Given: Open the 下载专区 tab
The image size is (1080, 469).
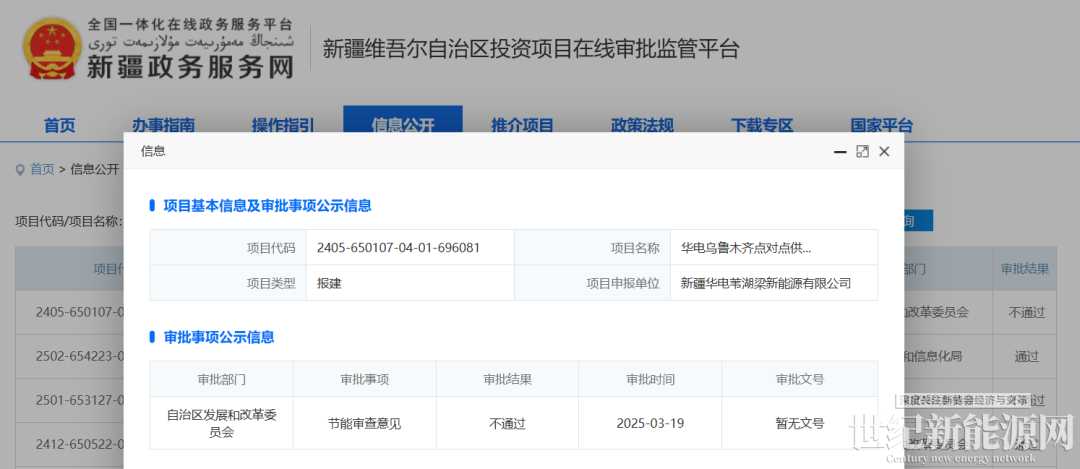Looking at the screenshot, I should [x=762, y=125].
